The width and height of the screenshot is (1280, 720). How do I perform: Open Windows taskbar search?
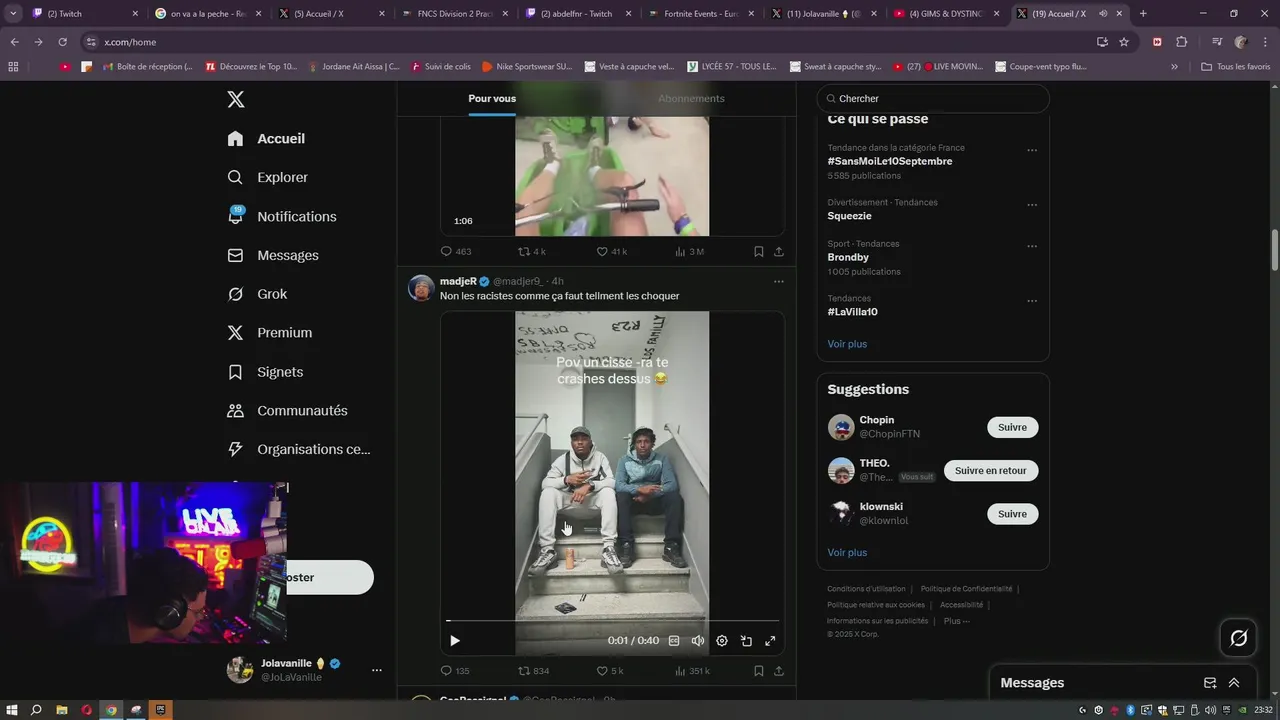click(x=36, y=710)
